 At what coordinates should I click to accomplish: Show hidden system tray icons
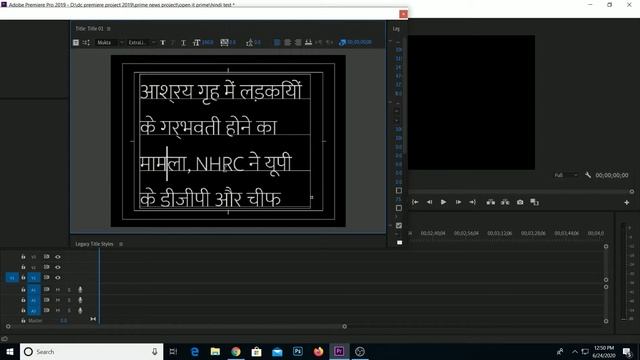575,351
